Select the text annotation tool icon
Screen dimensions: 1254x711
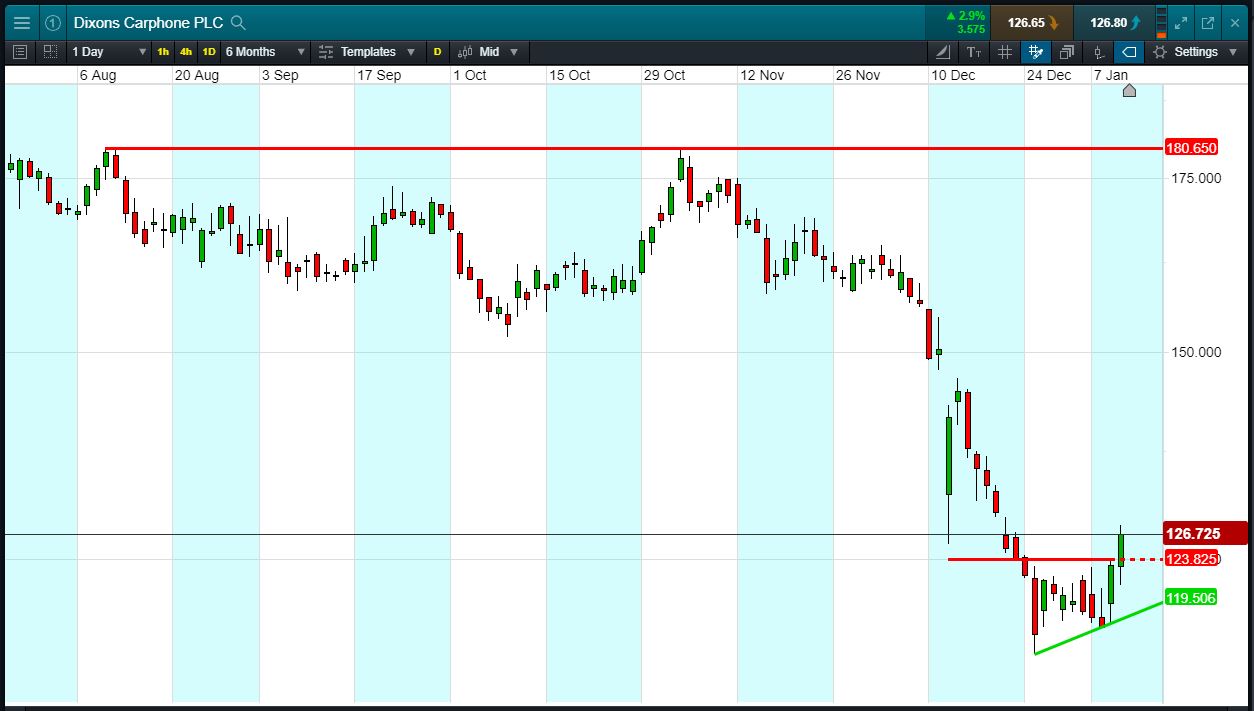pyautogui.click(x=974, y=52)
